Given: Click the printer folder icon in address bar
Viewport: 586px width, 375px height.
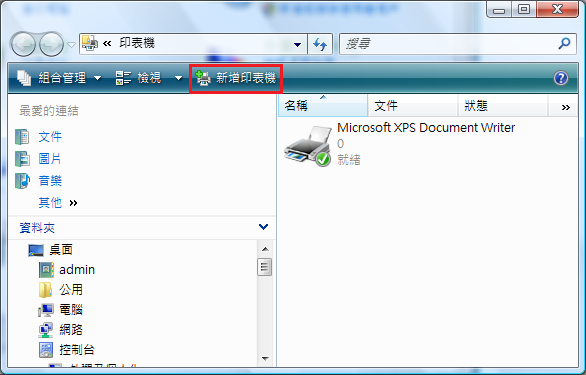Looking at the screenshot, I should point(90,43).
